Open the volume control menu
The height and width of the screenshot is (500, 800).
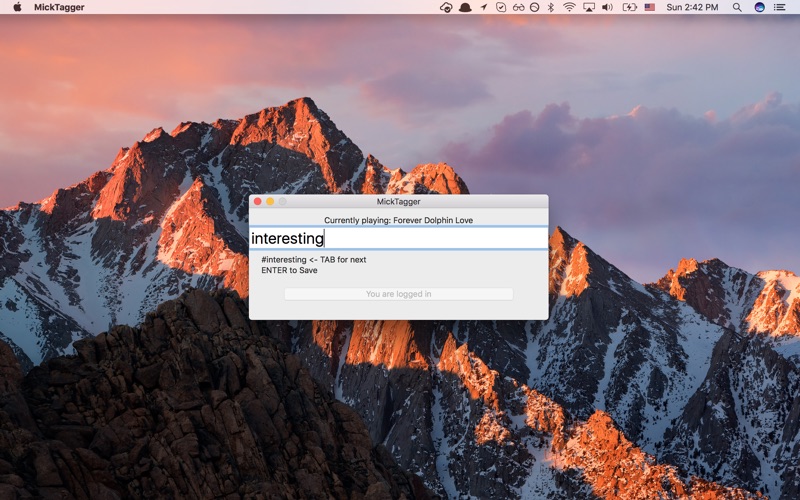(607, 7)
